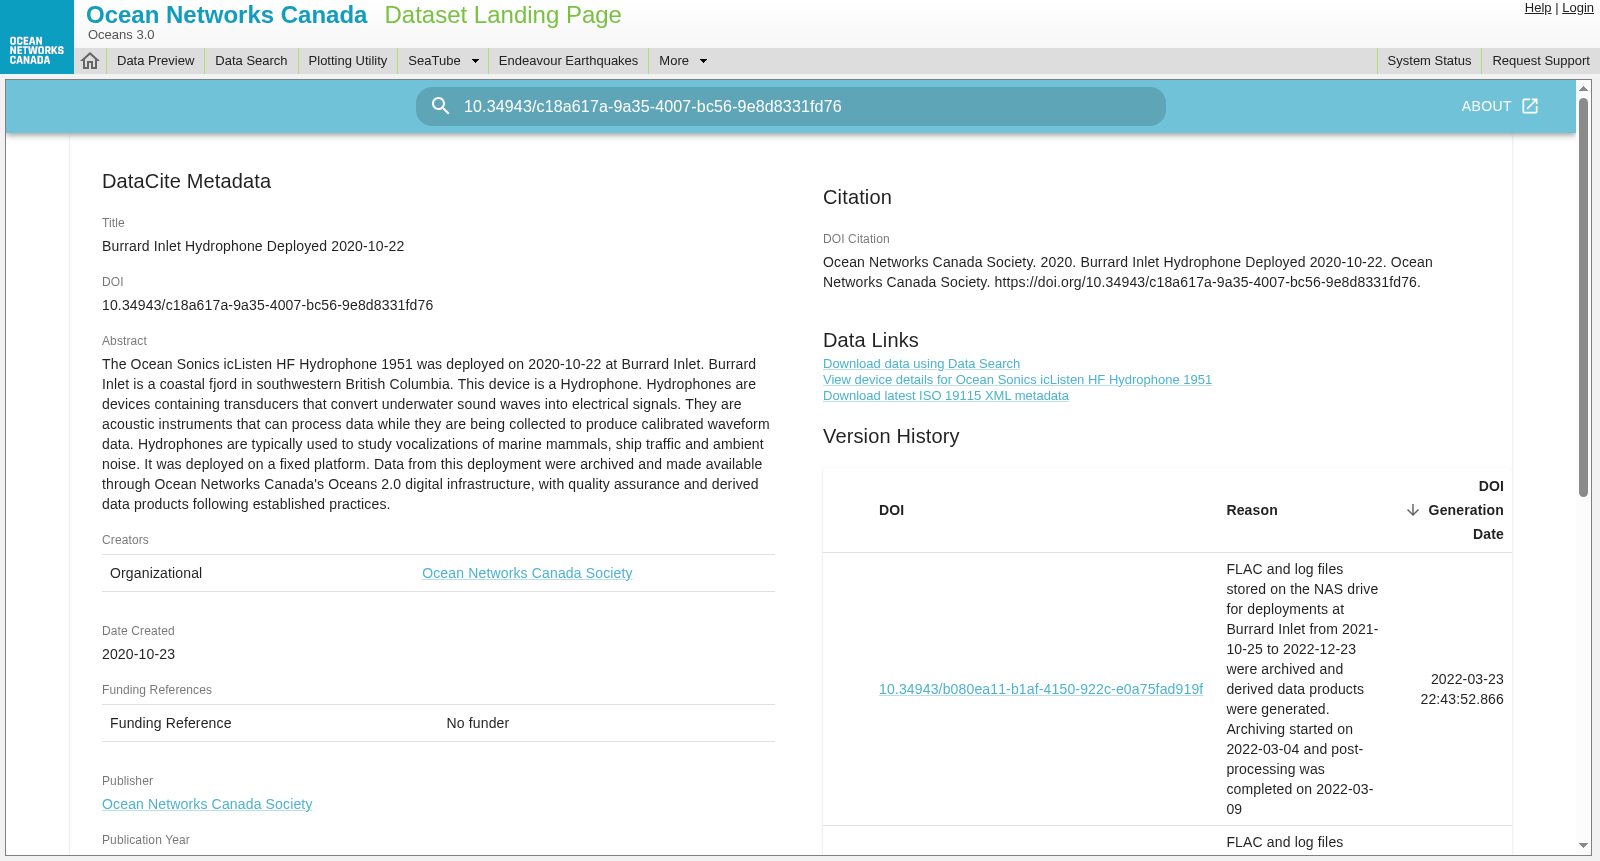Click the Help link

coord(1538,8)
